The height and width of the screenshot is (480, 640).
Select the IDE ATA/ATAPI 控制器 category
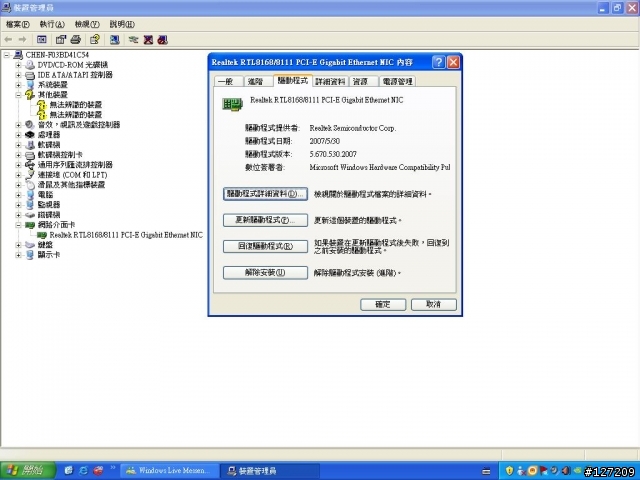point(75,75)
